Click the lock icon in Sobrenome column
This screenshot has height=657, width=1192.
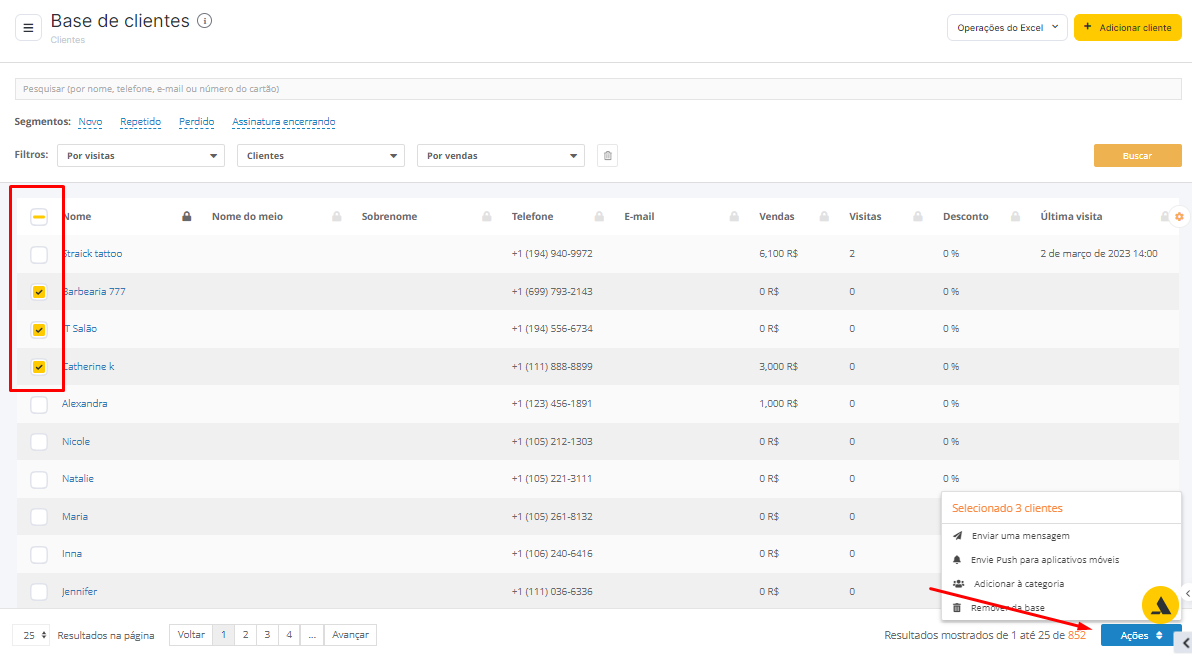(487, 217)
